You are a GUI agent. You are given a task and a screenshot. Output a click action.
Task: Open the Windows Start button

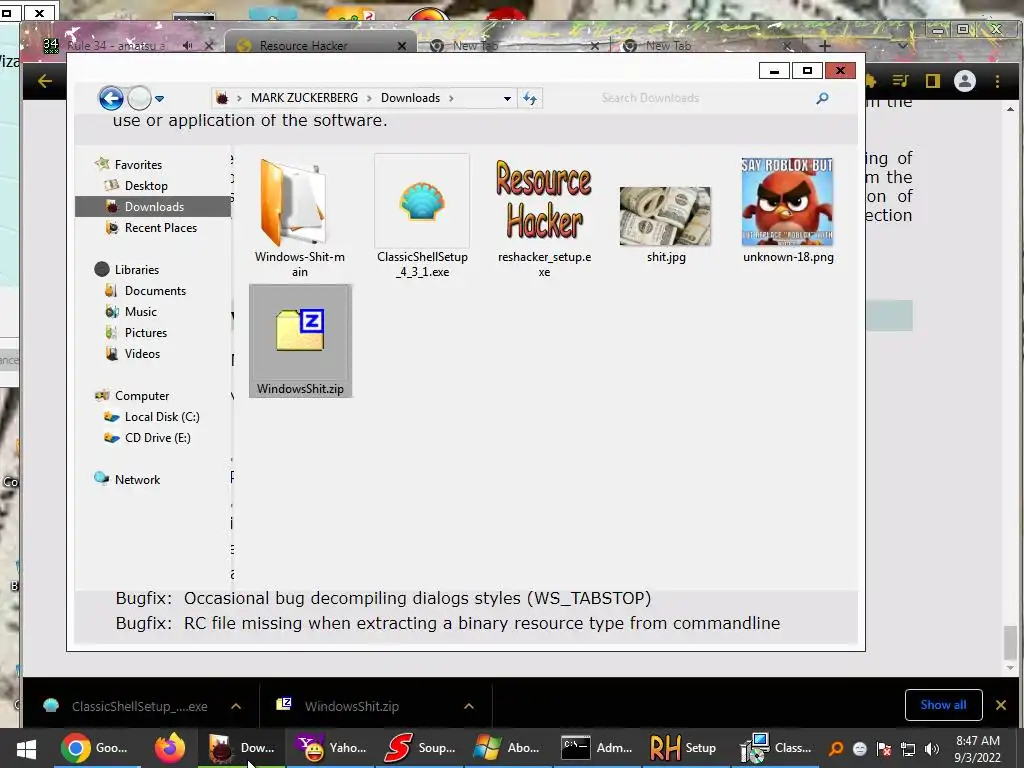26,748
